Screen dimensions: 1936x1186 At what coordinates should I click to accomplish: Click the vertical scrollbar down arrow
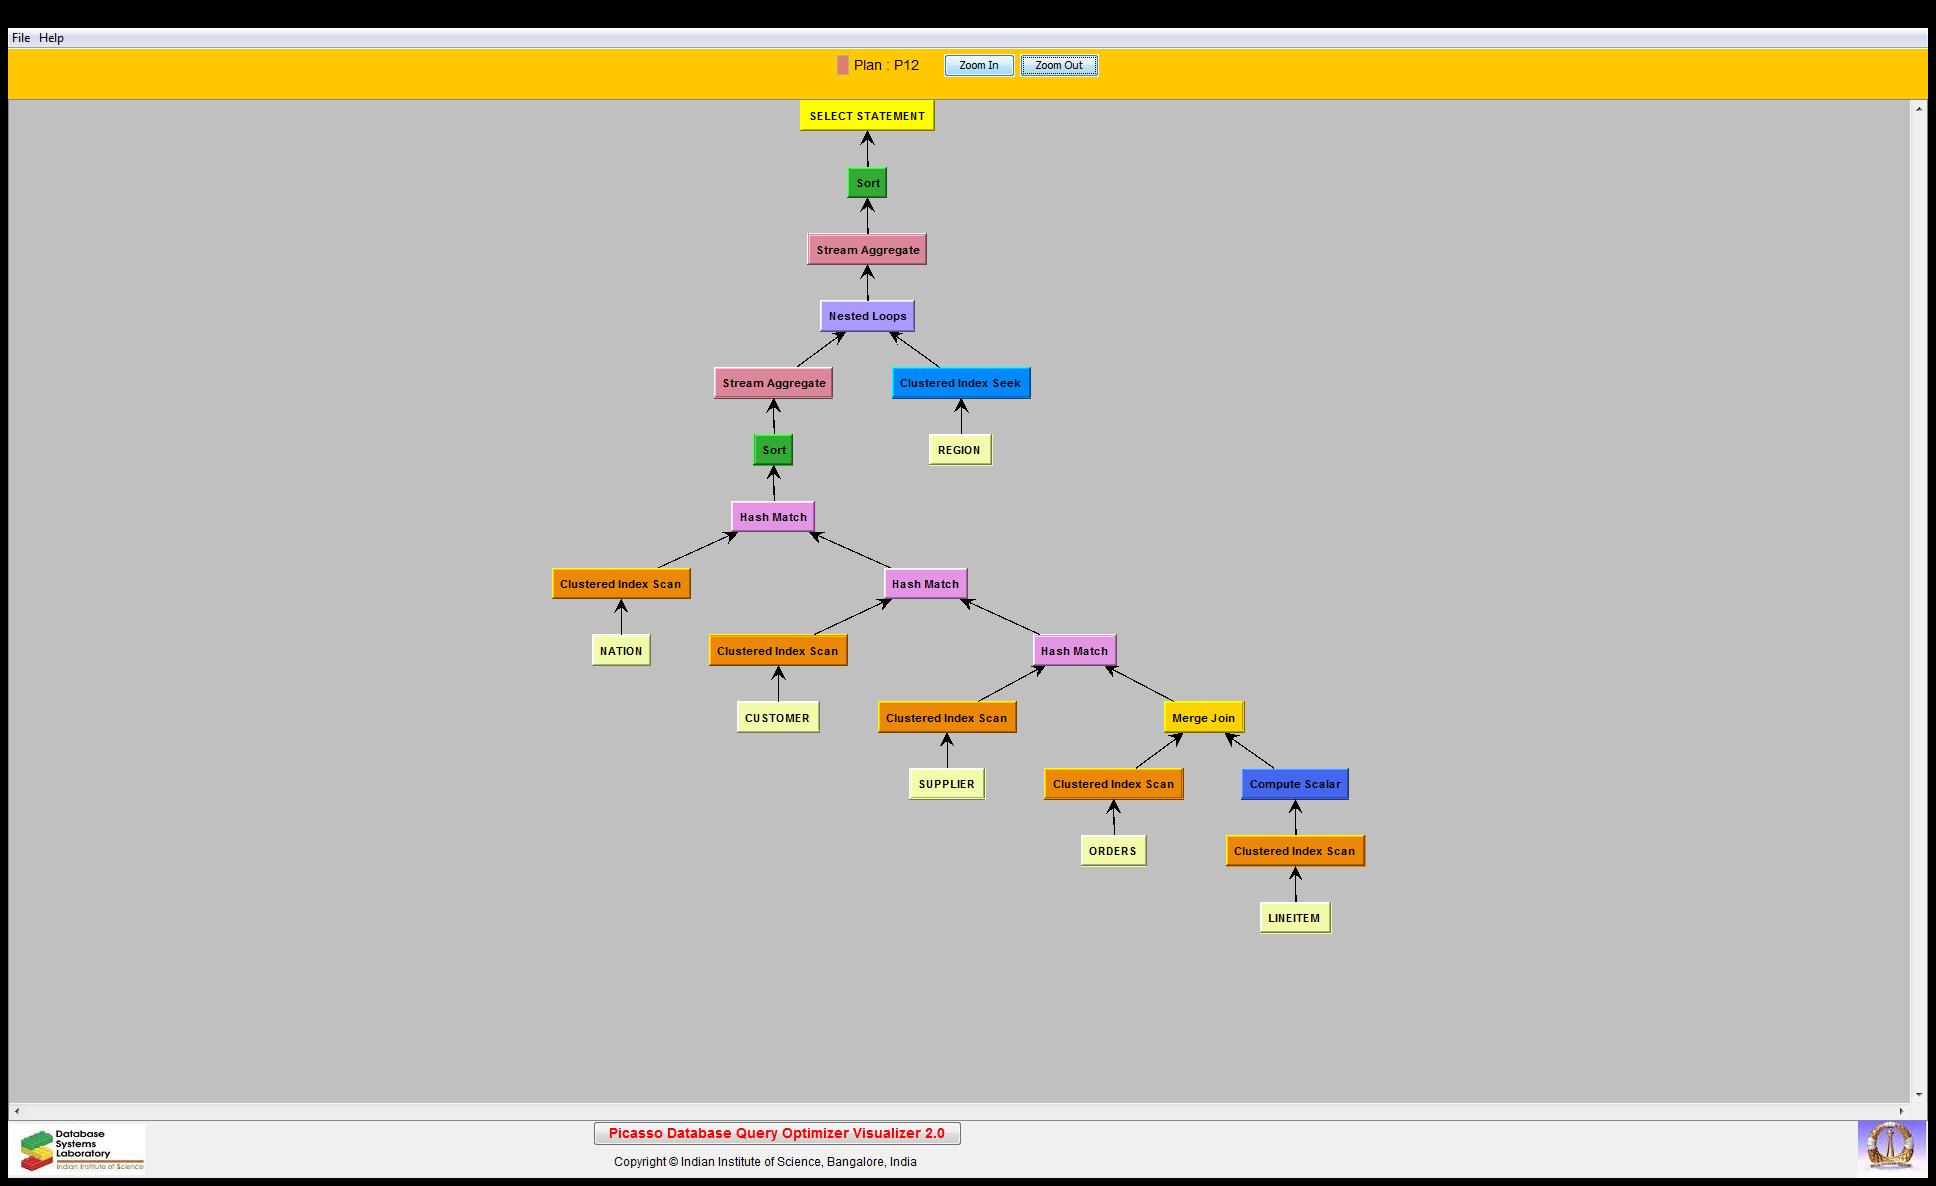coord(1918,1095)
